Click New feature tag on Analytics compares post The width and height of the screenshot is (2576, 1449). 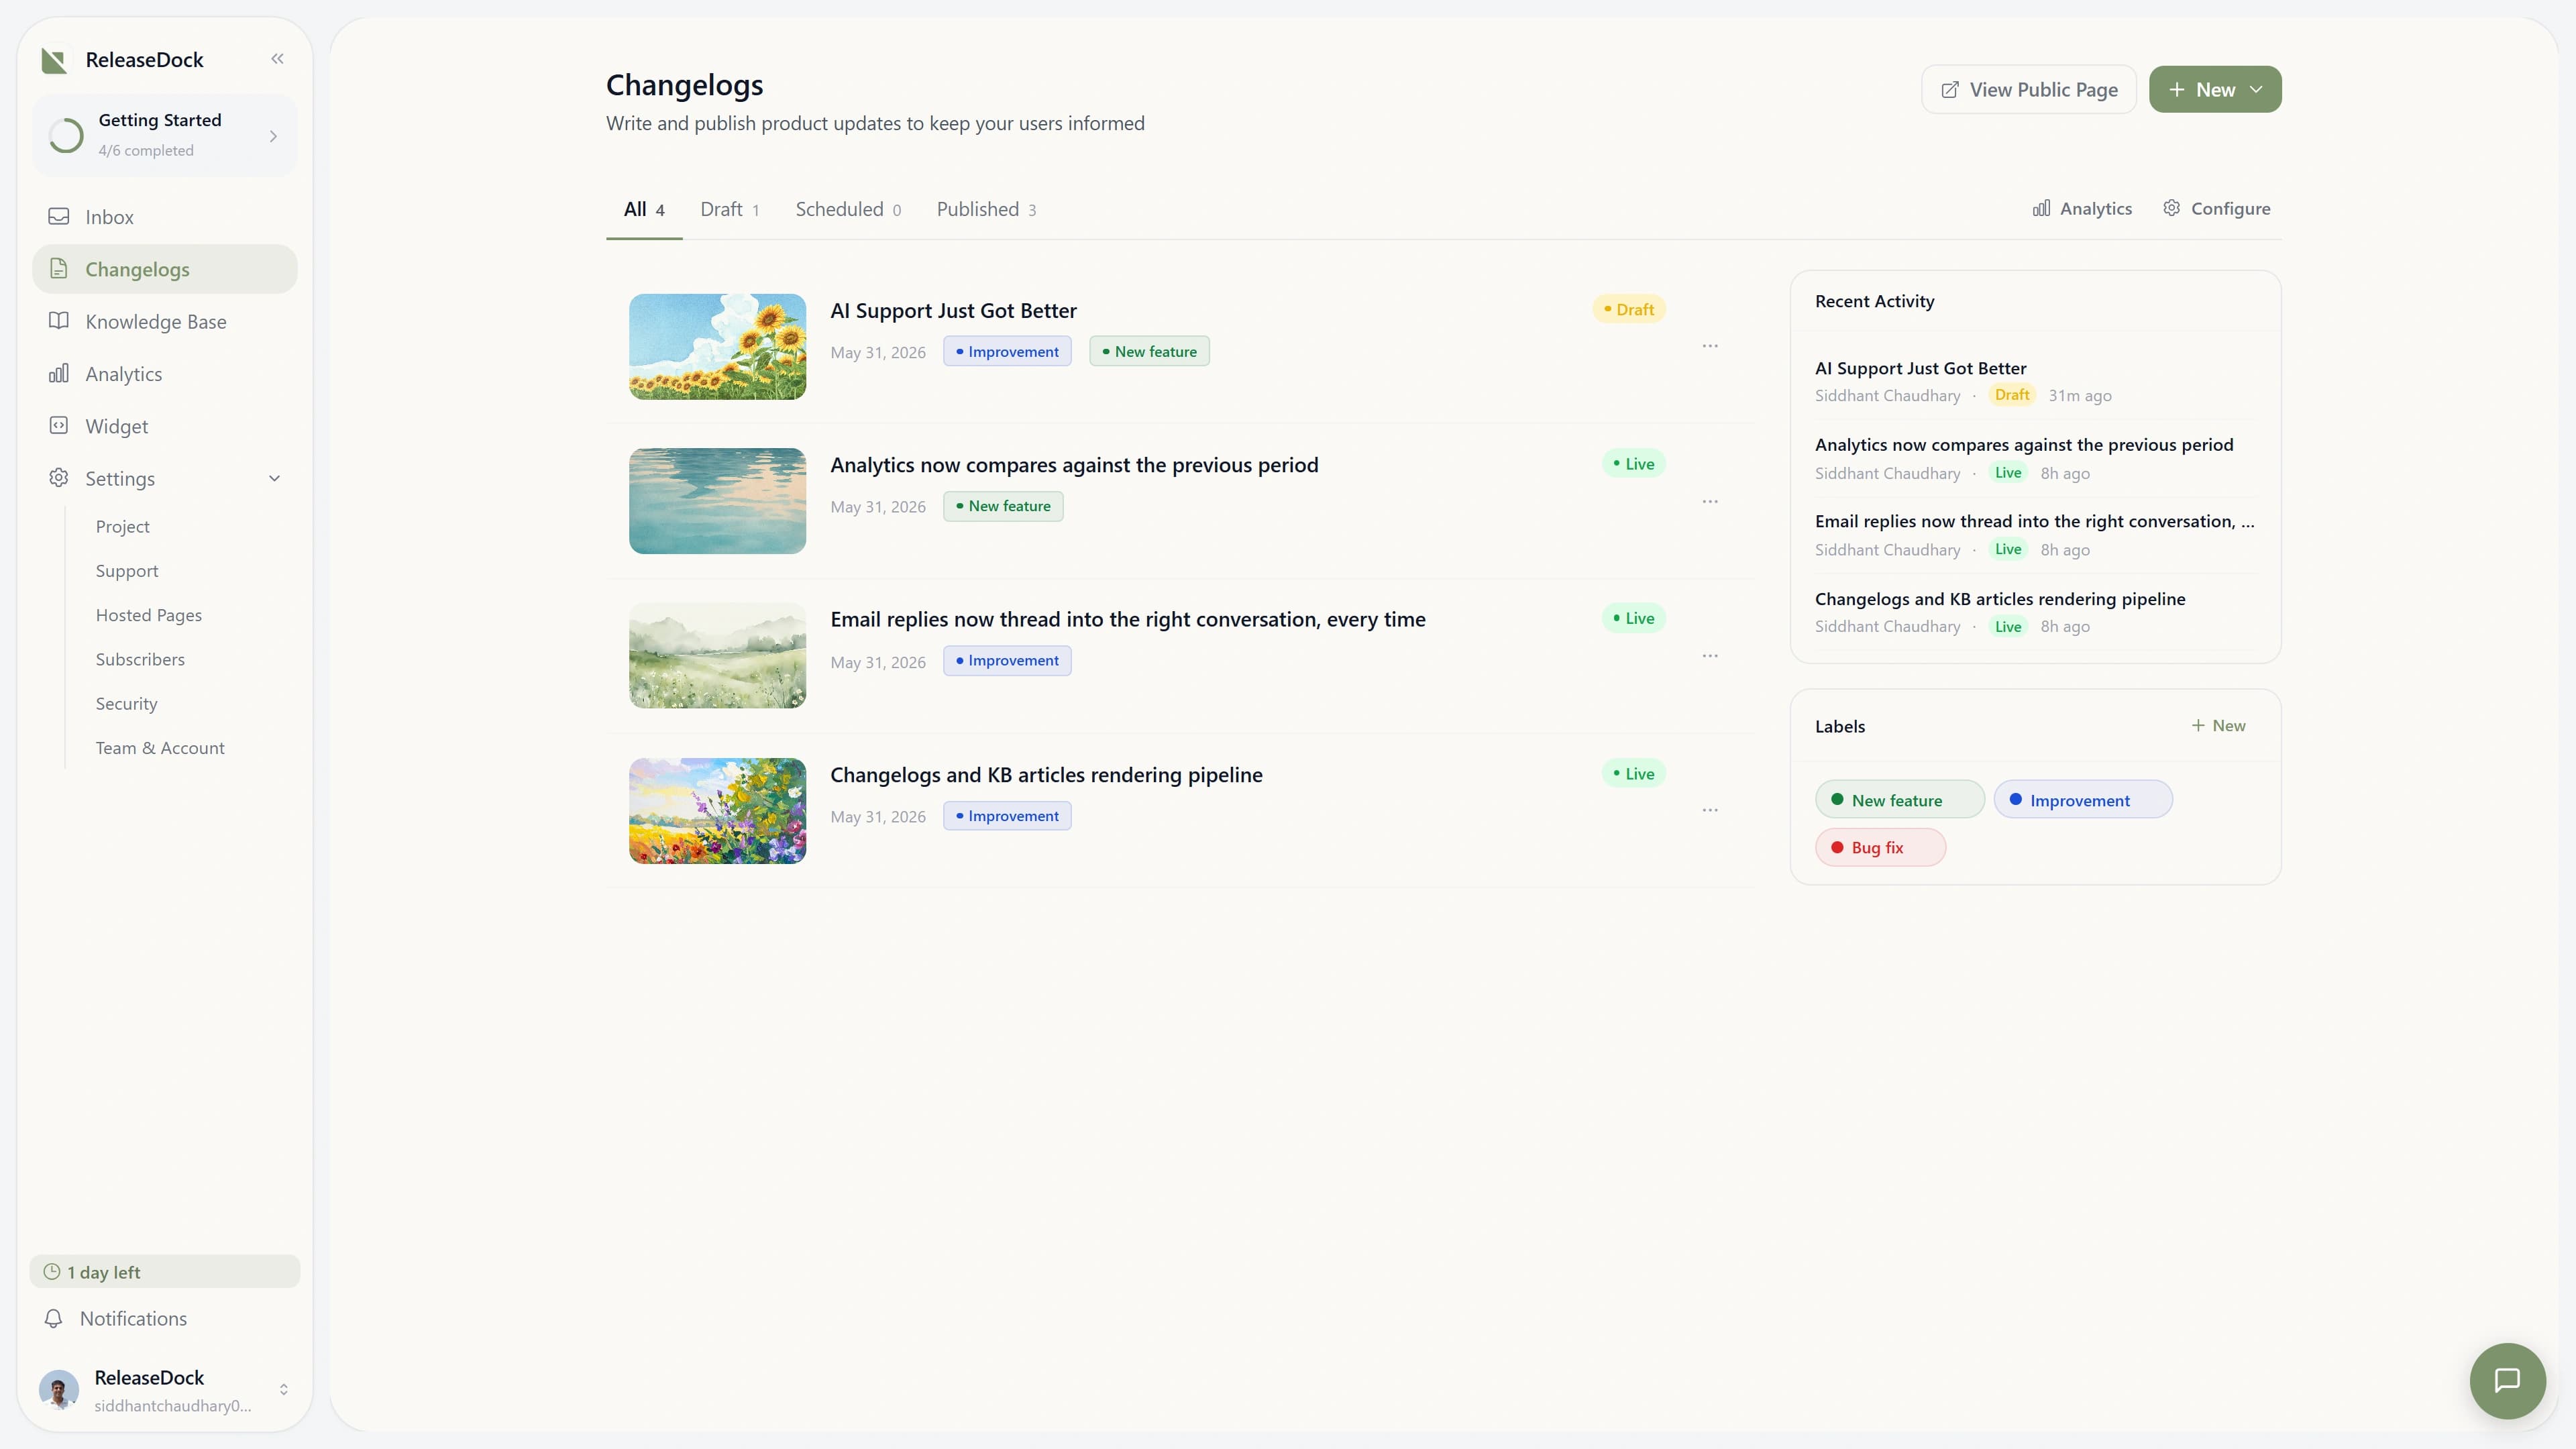pyautogui.click(x=1003, y=506)
